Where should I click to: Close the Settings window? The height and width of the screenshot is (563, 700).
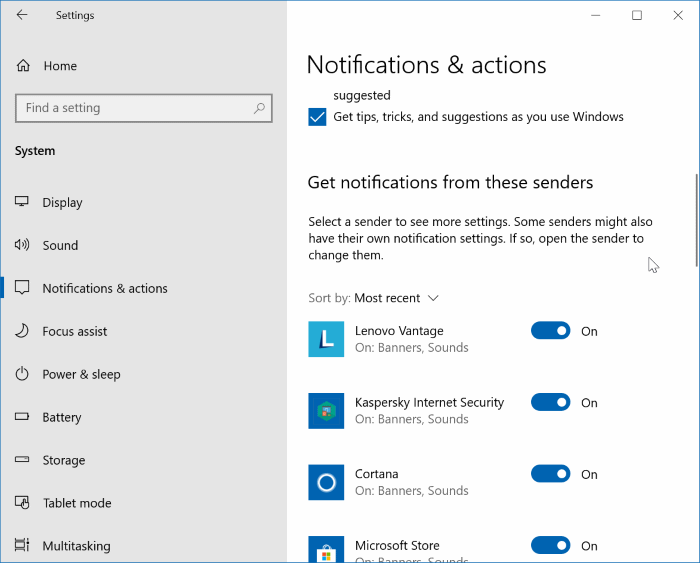[678, 15]
